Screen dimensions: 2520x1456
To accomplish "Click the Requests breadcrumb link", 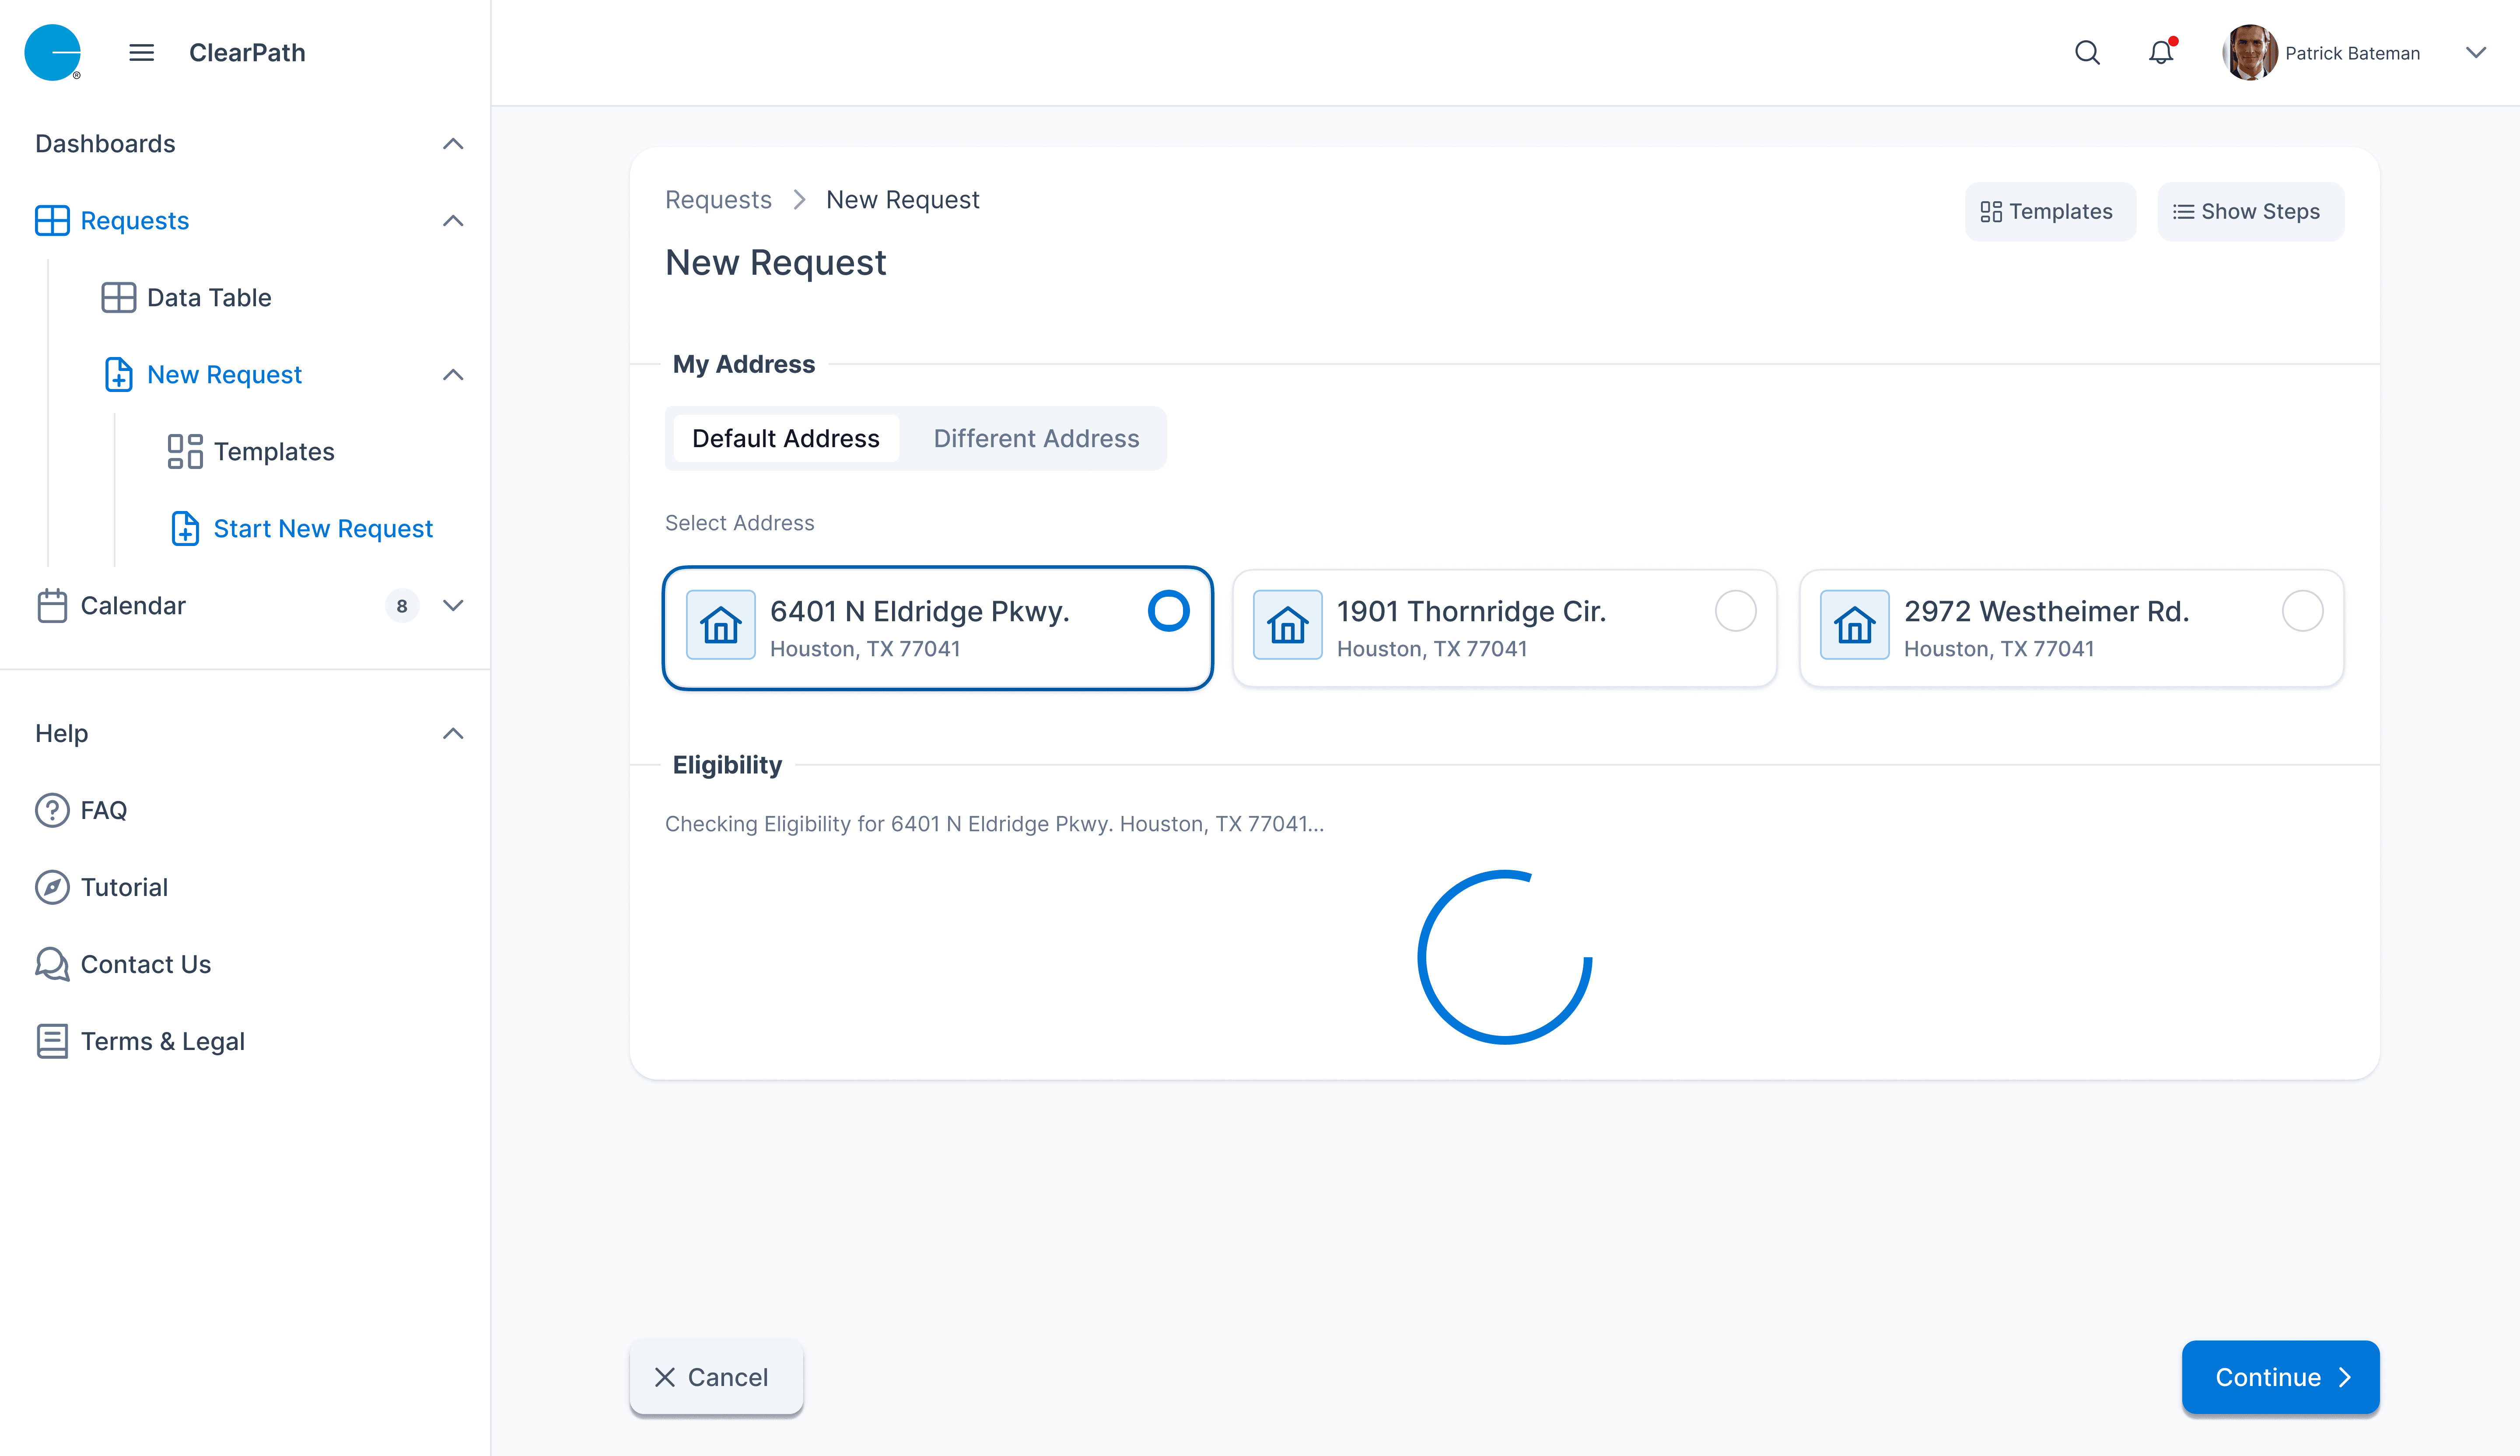I will click(x=718, y=200).
